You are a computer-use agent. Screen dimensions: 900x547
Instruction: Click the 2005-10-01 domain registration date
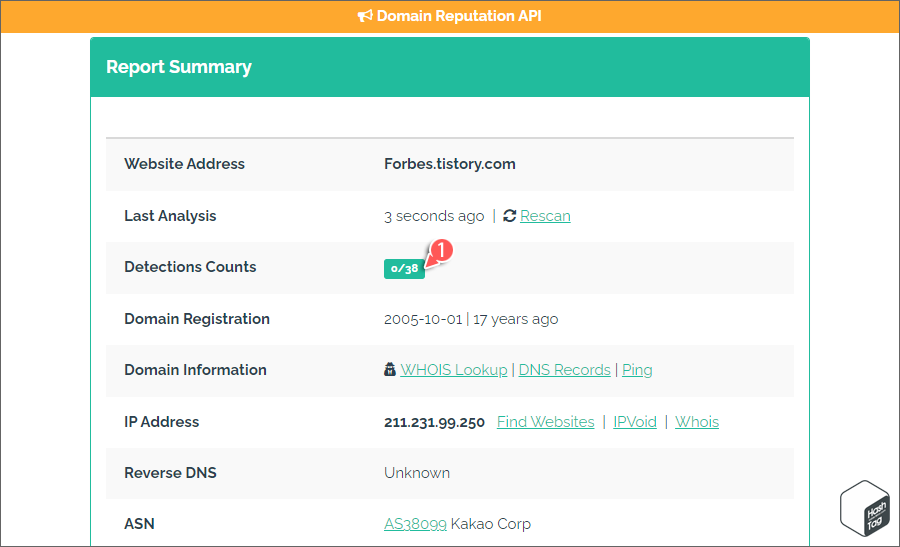(x=423, y=319)
